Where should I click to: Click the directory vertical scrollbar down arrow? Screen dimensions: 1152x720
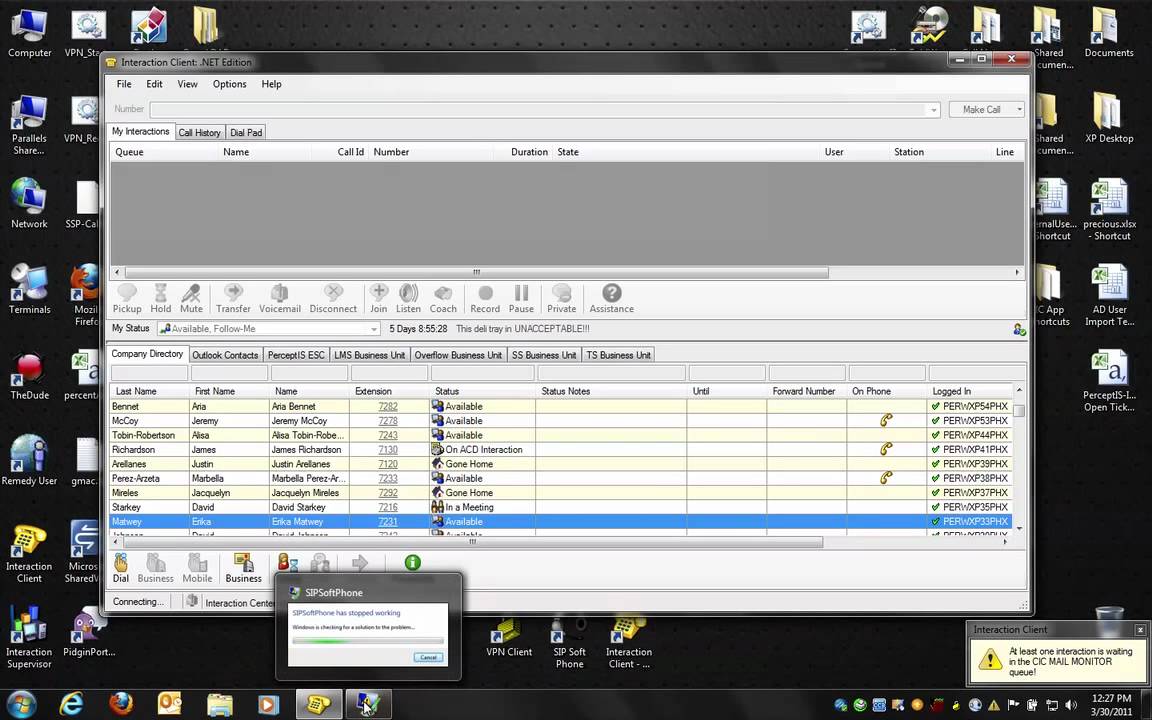click(x=1019, y=528)
